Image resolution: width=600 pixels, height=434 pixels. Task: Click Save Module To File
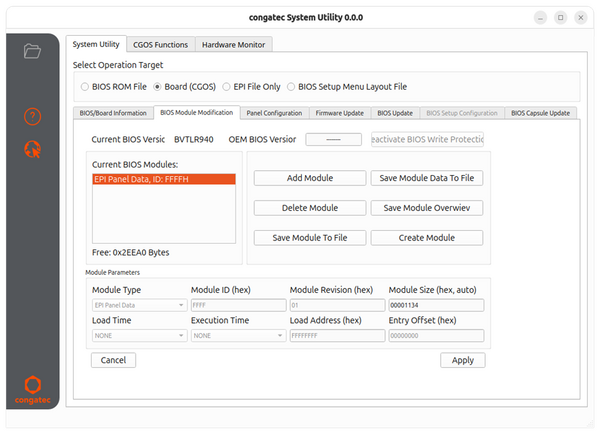pos(309,238)
